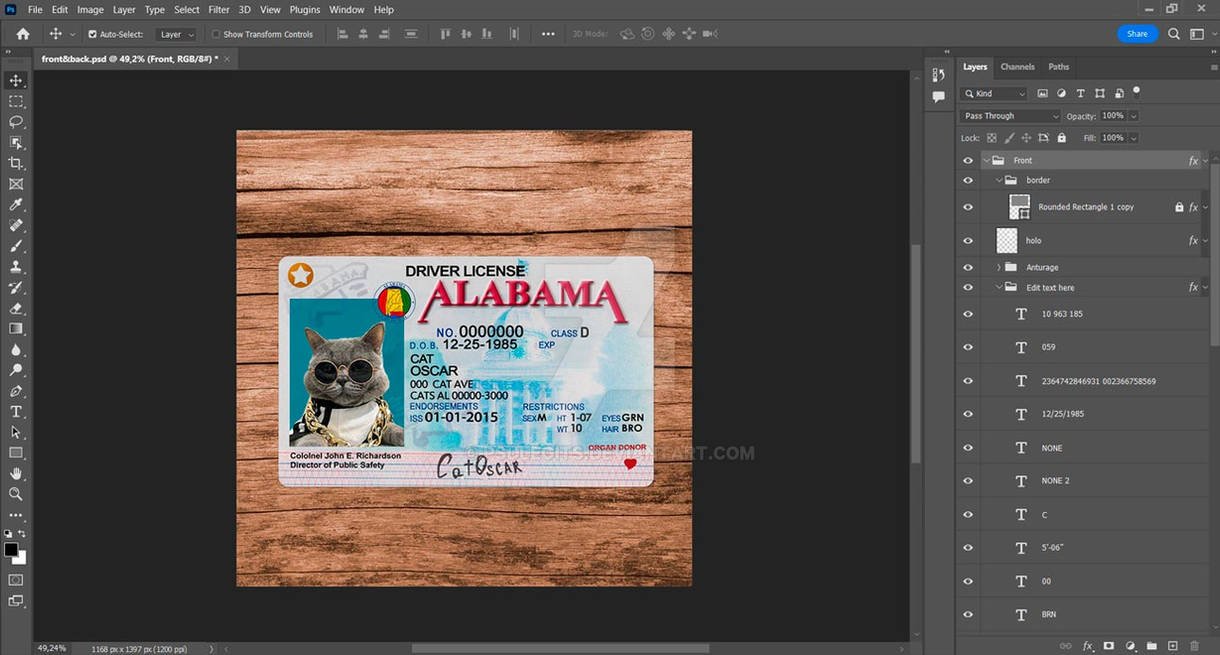This screenshot has width=1220, height=655.
Task: Select the Path Selection tool
Action: pos(16,432)
